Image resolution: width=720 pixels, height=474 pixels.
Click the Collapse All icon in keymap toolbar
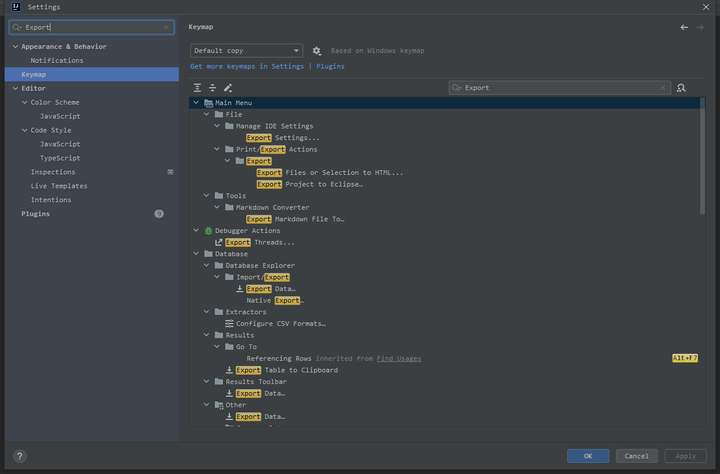pos(212,88)
